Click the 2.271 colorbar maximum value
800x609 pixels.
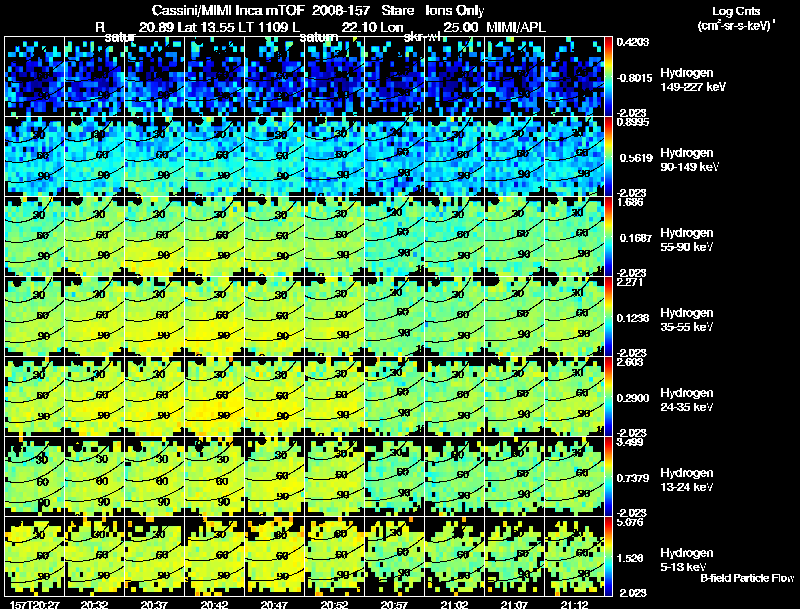point(630,282)
